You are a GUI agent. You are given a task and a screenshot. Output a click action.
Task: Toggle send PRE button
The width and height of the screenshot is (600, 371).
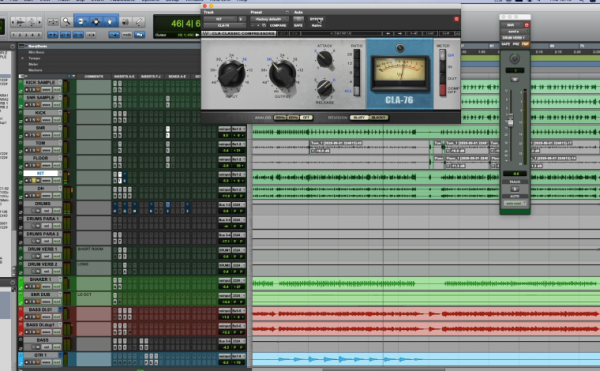515,44
